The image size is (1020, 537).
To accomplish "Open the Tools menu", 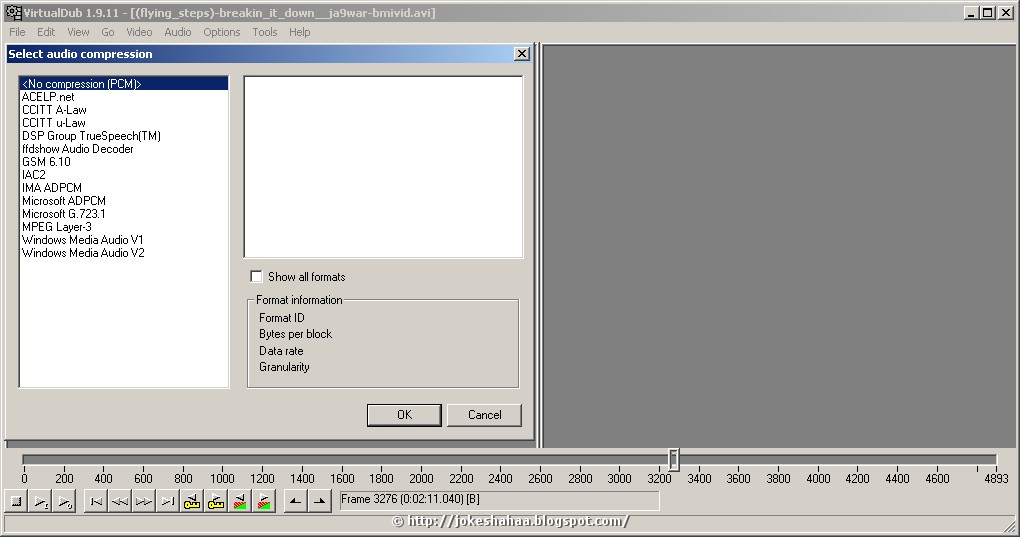I will (x=265, y=32).
